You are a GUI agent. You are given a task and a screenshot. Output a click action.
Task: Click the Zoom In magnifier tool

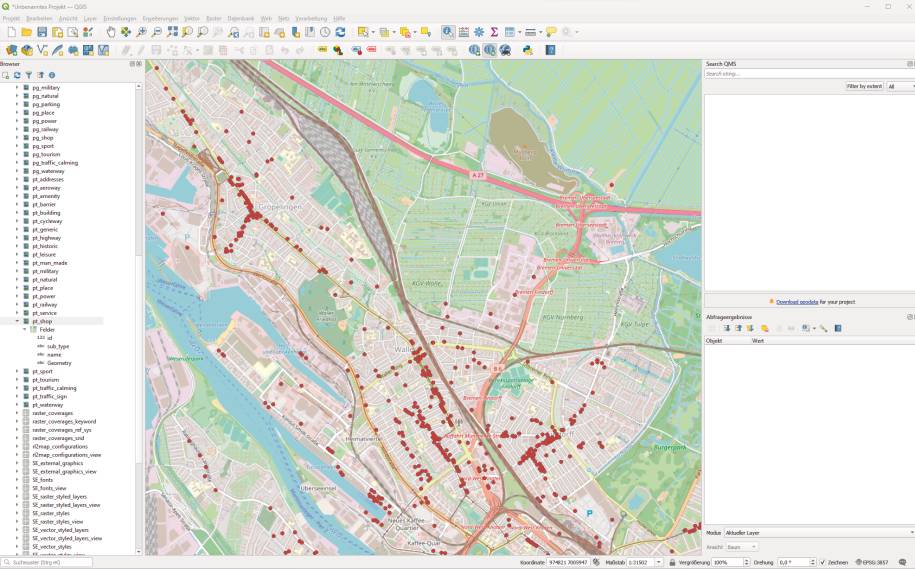click(x=141, y=33)
